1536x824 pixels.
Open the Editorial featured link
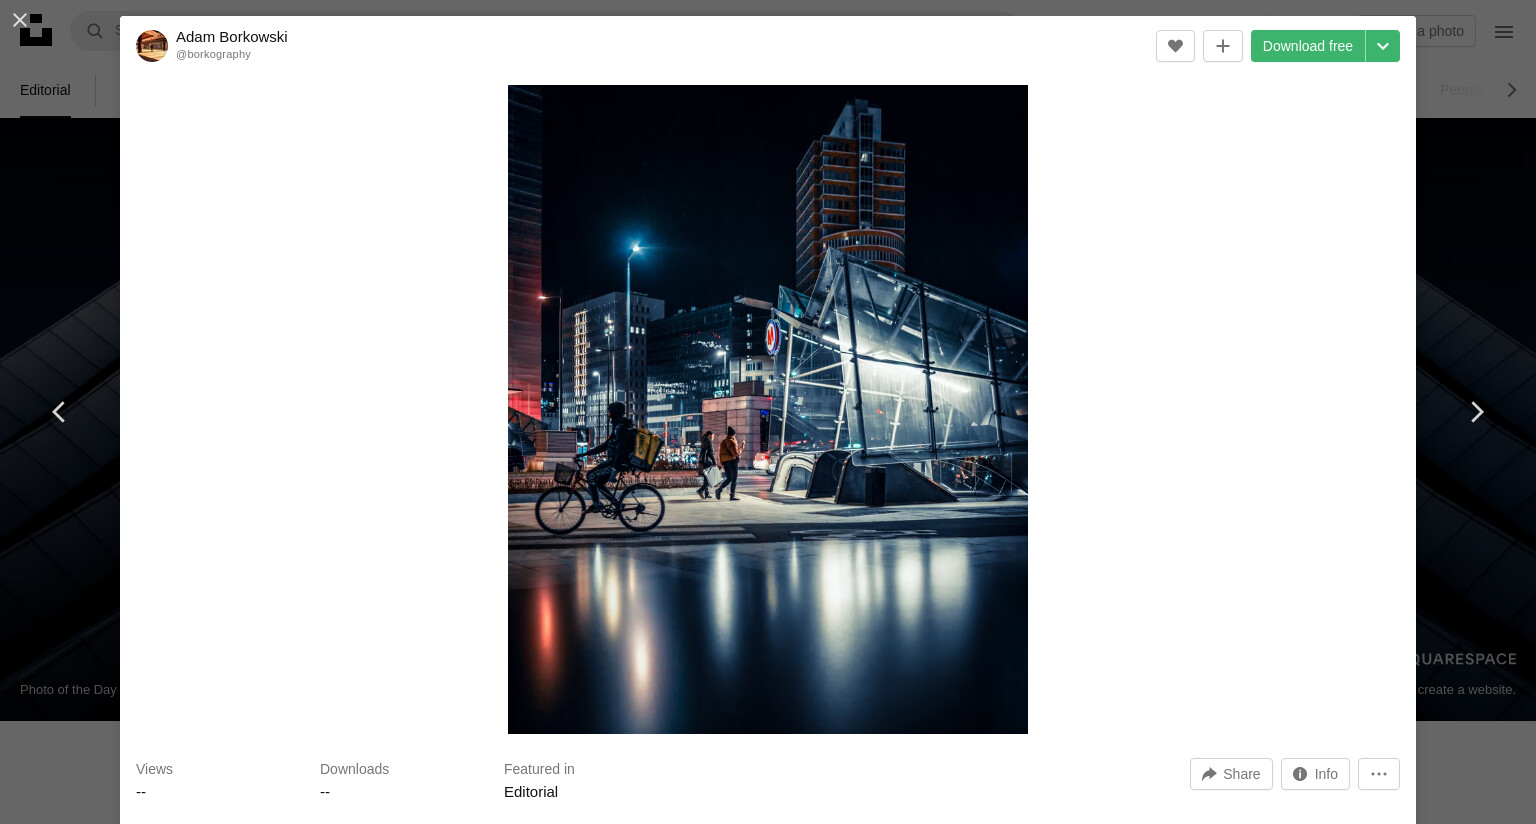pos(531,792)
